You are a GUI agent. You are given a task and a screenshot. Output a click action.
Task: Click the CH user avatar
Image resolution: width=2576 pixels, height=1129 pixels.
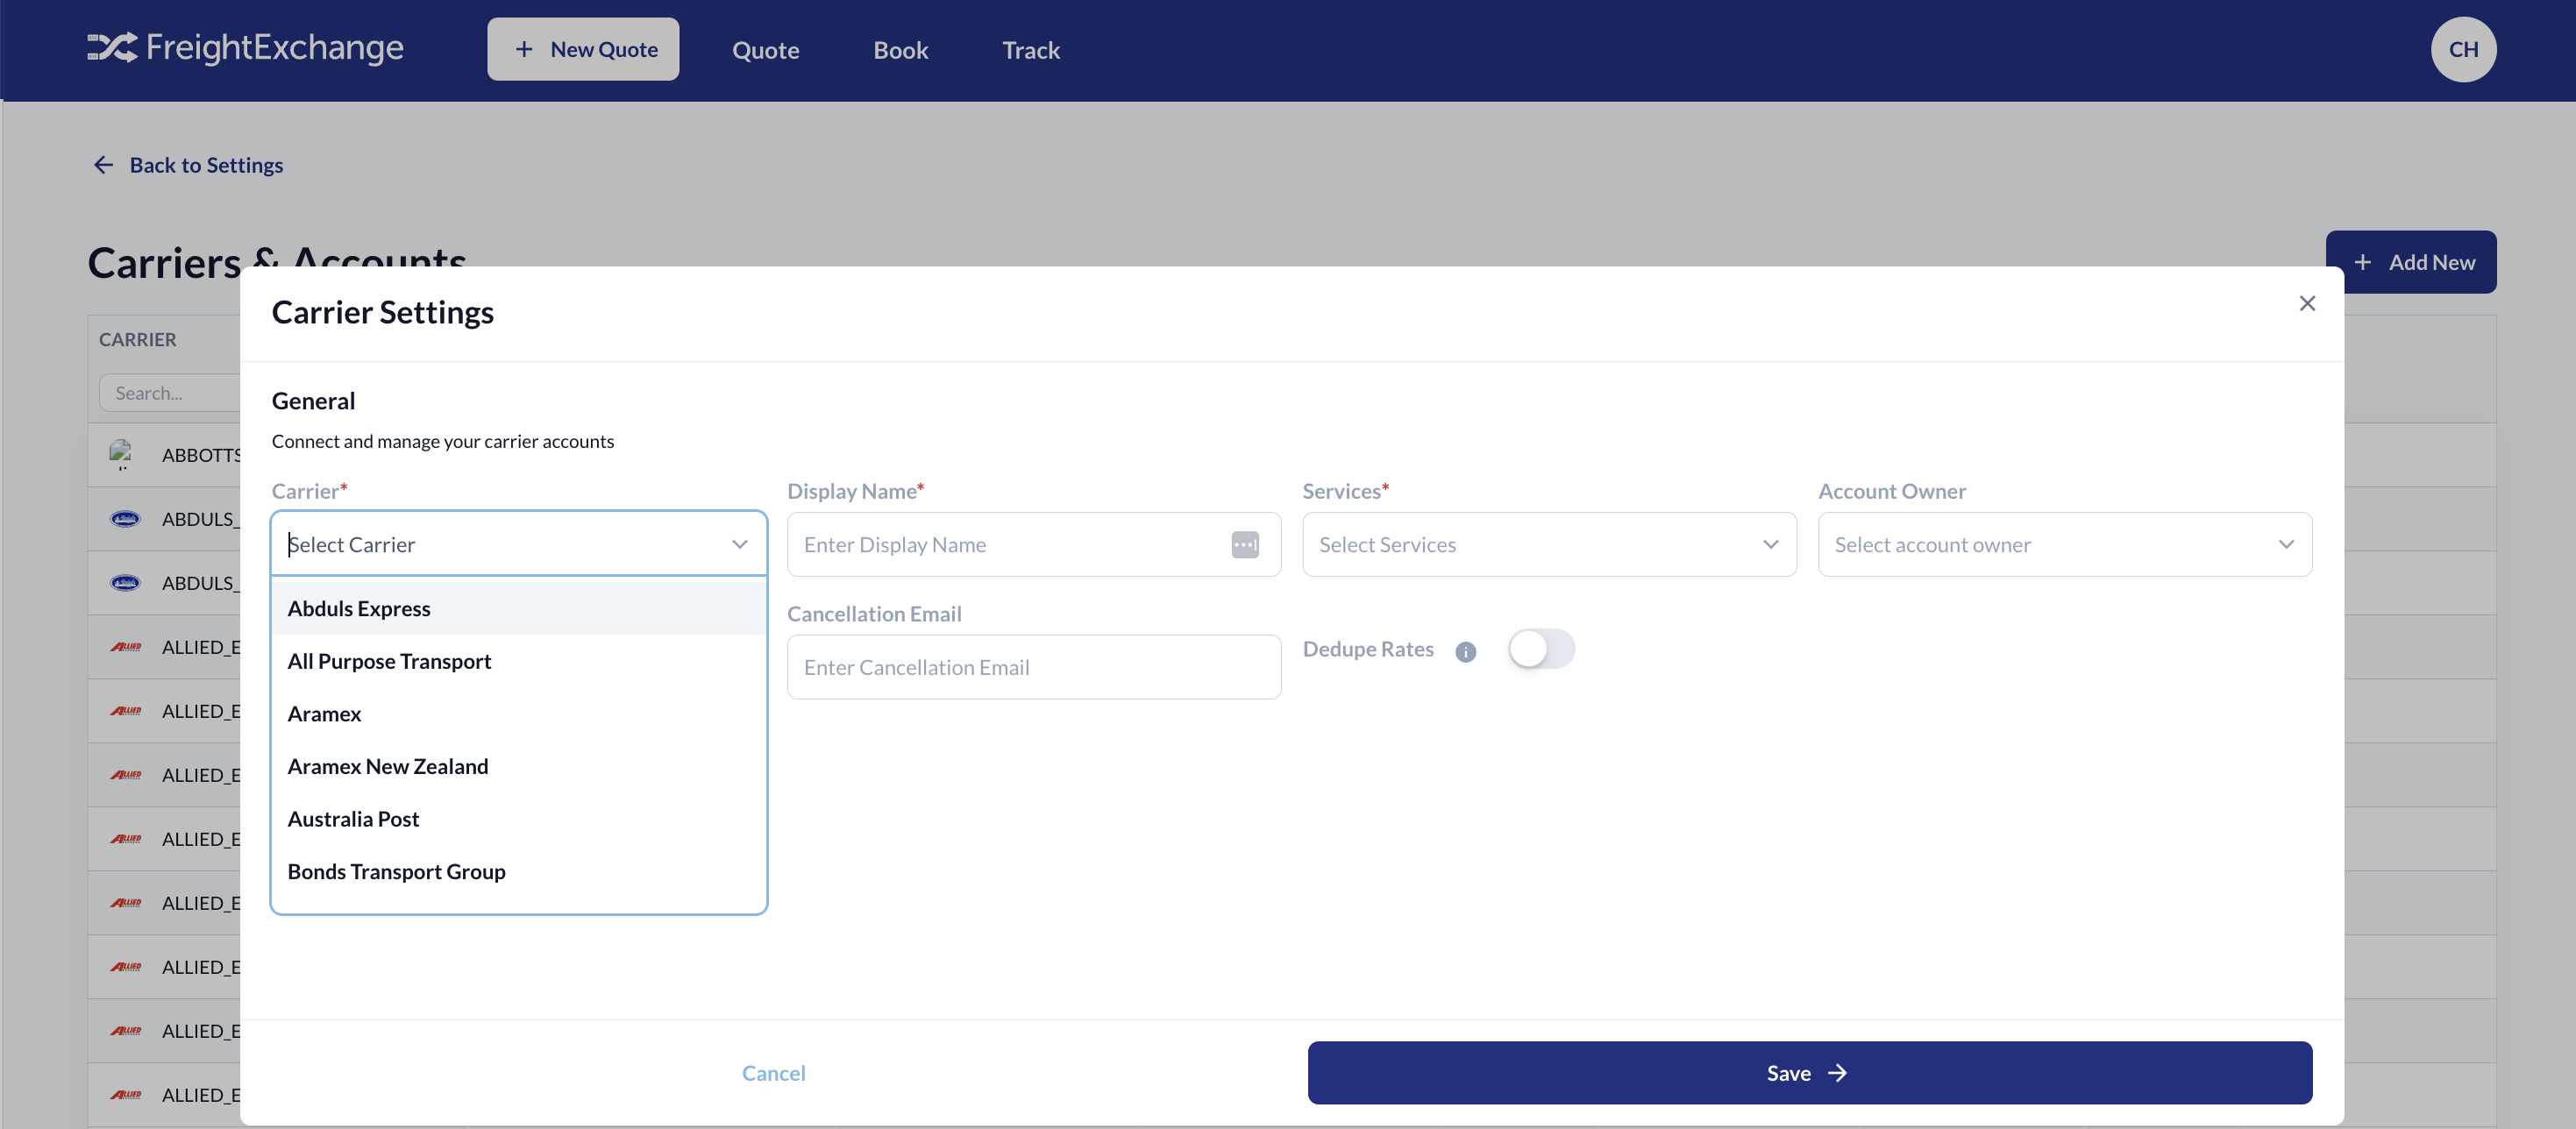[2462, 49]
